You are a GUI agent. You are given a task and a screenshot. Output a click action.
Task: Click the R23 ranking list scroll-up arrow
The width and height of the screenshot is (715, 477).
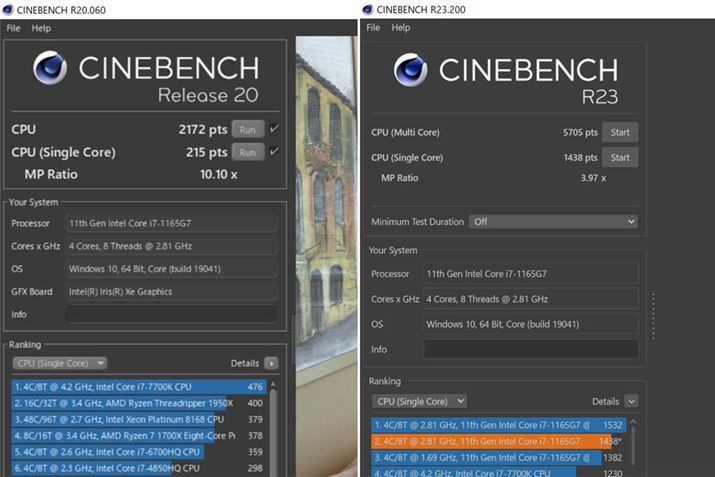pos(633,422)
